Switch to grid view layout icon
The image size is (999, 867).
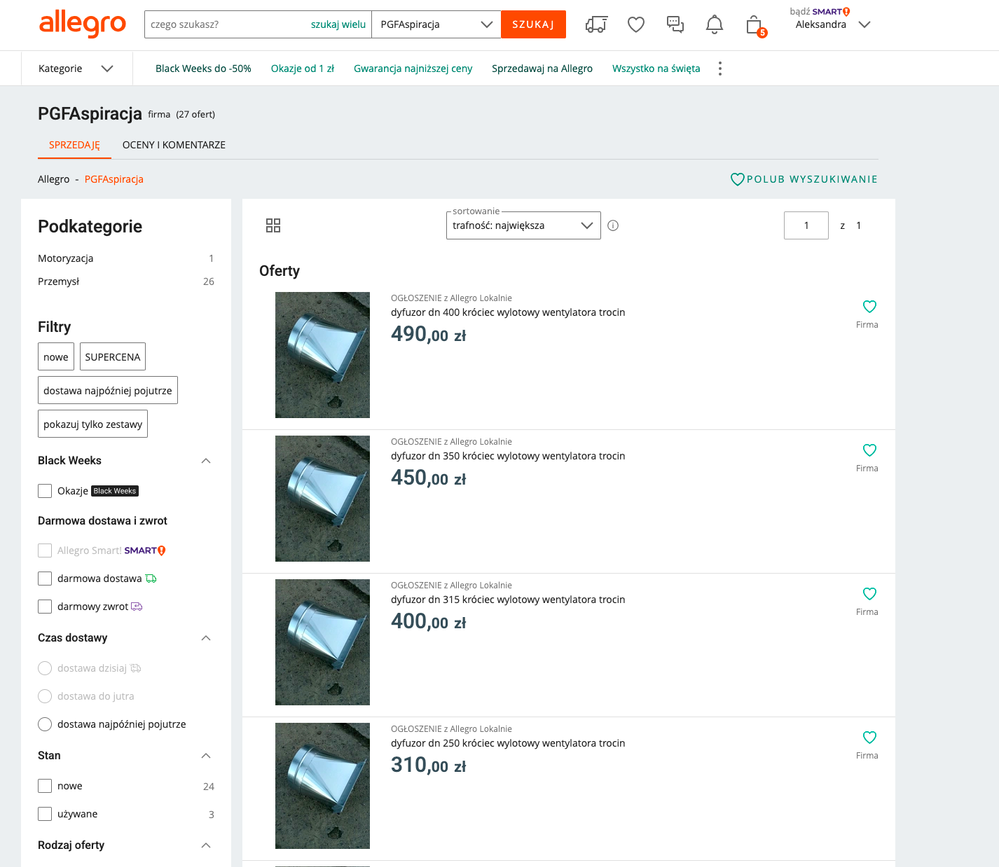pyautogui.click(x=273, y=226)
